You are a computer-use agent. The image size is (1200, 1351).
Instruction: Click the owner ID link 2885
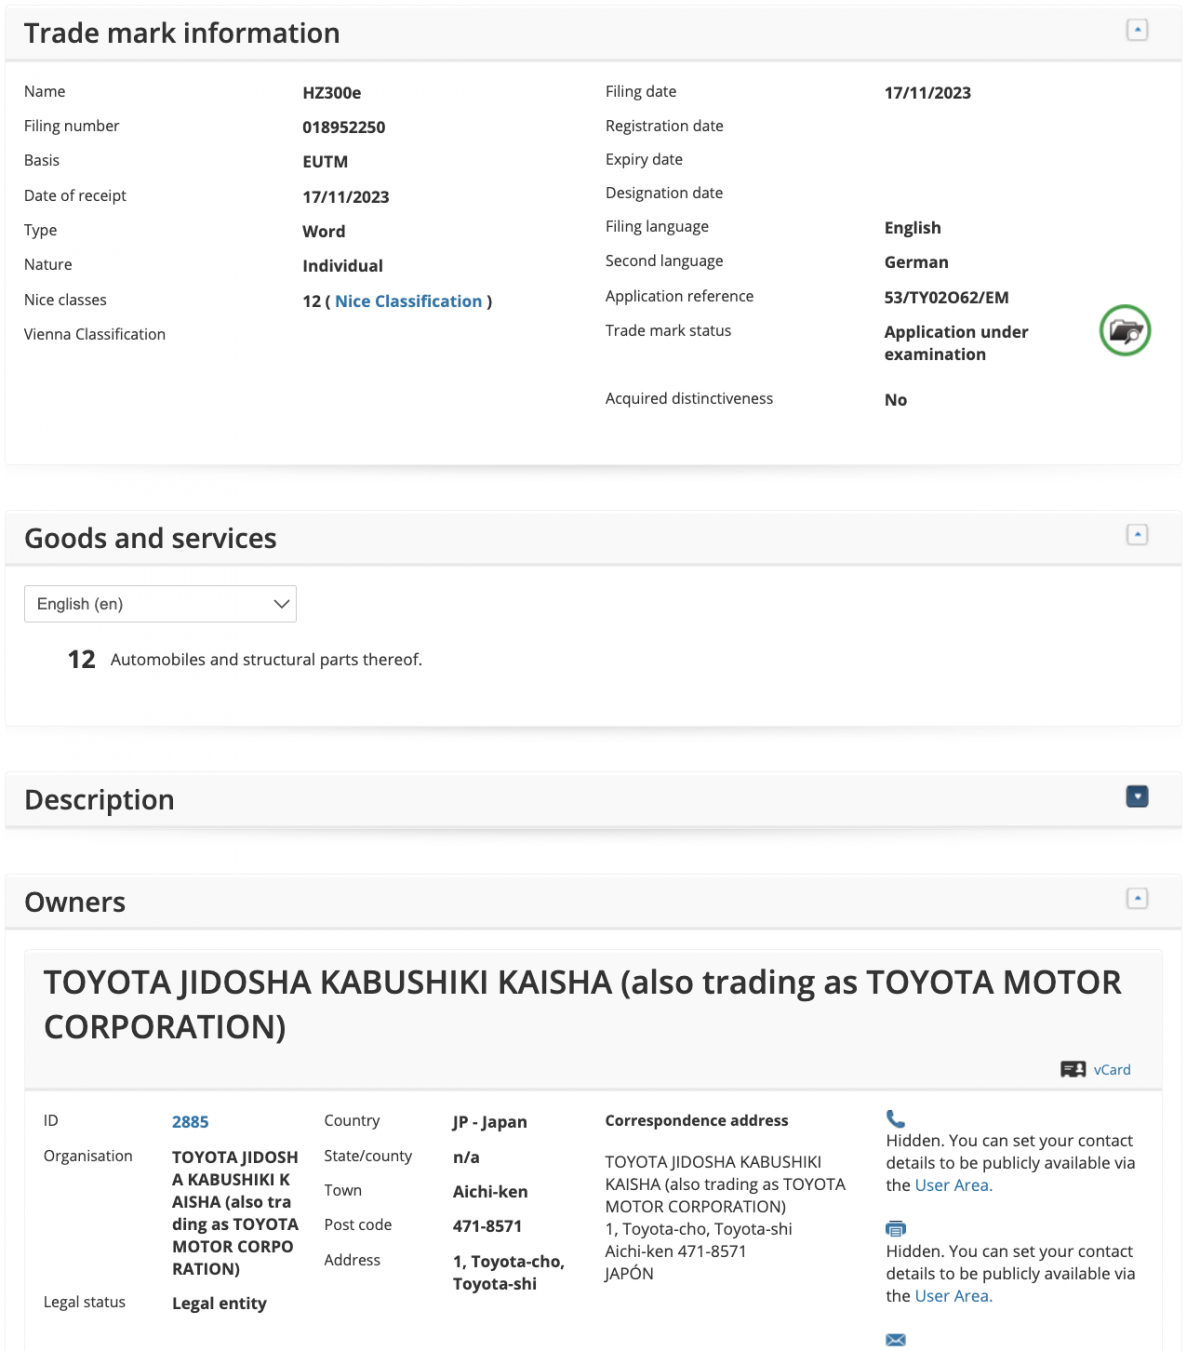(191, 1121)
